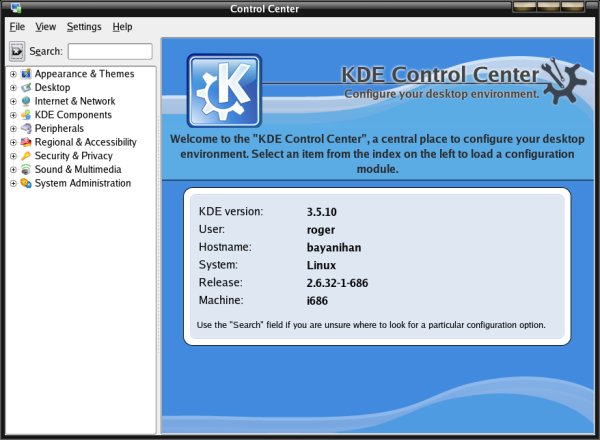The image size is (600, 440).
Task: Select the Desktop label in index
Action: [52, 87]
